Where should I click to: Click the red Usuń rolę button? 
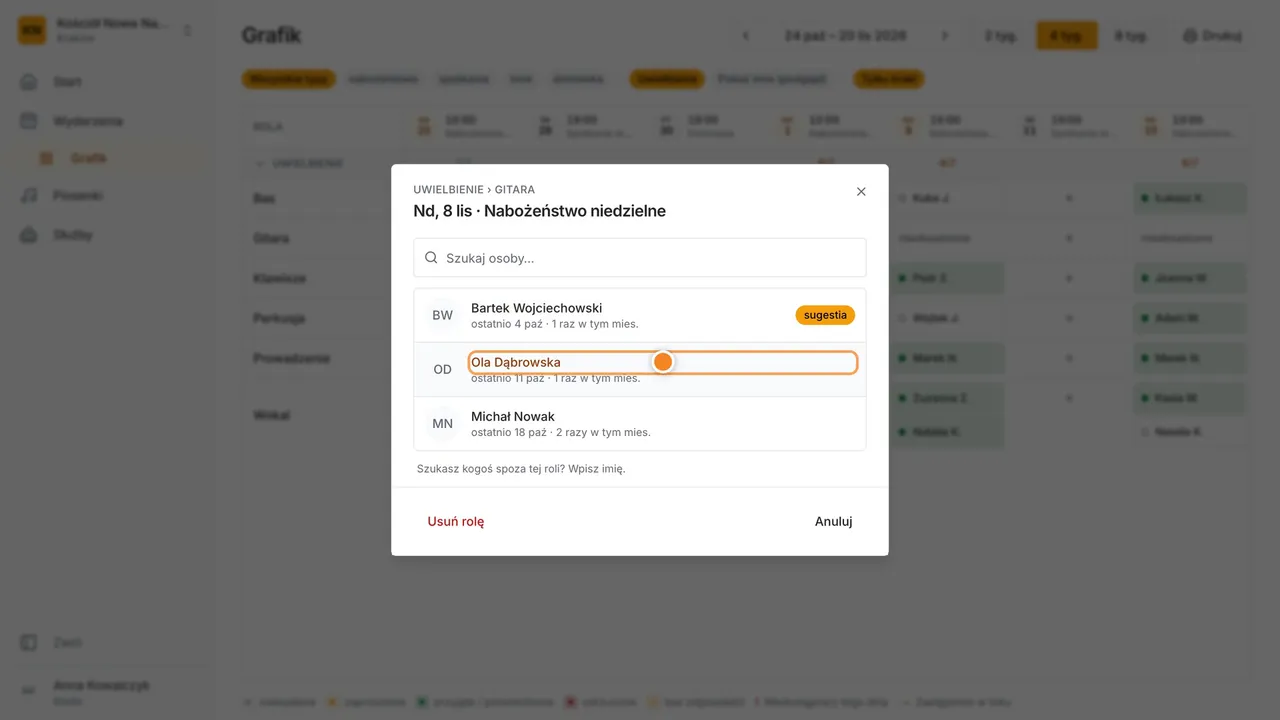tap(456, 521)
